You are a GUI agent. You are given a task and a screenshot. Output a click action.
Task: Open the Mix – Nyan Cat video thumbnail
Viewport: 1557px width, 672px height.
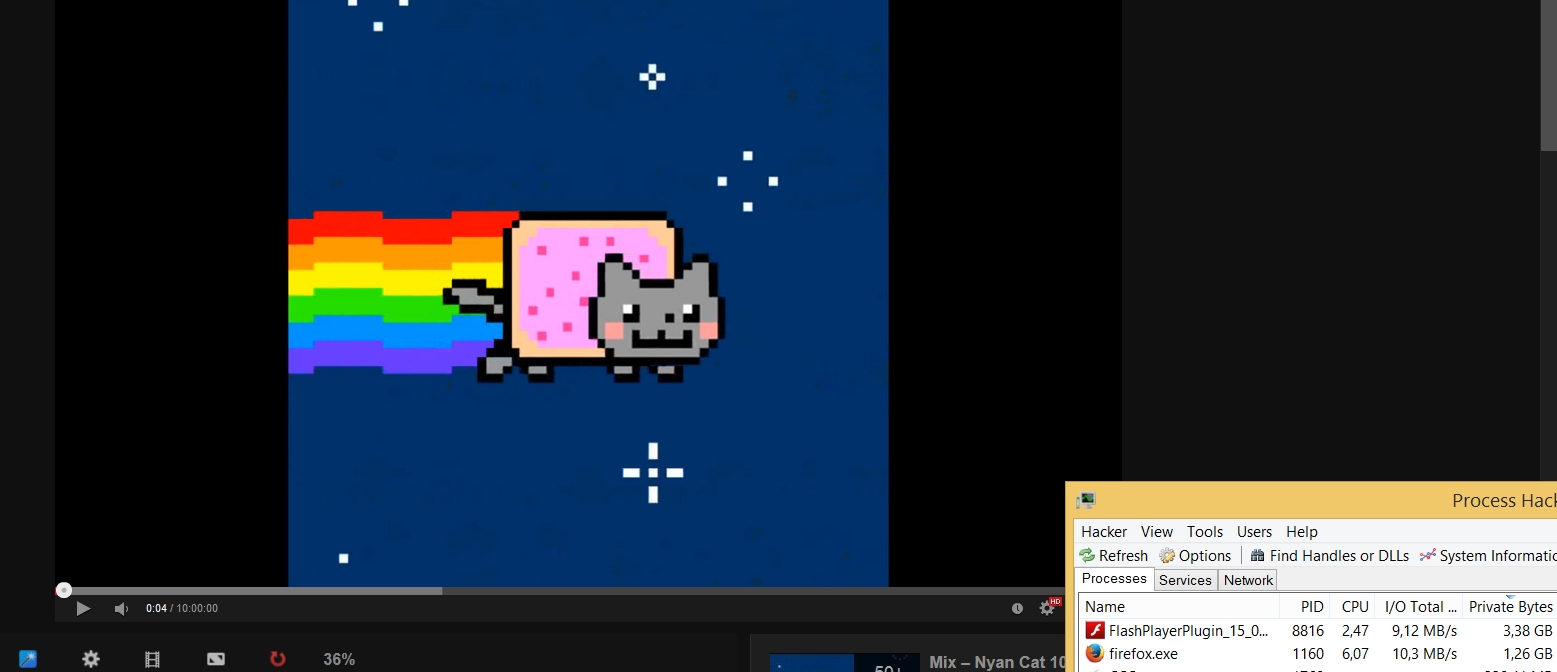pos(844,663)
